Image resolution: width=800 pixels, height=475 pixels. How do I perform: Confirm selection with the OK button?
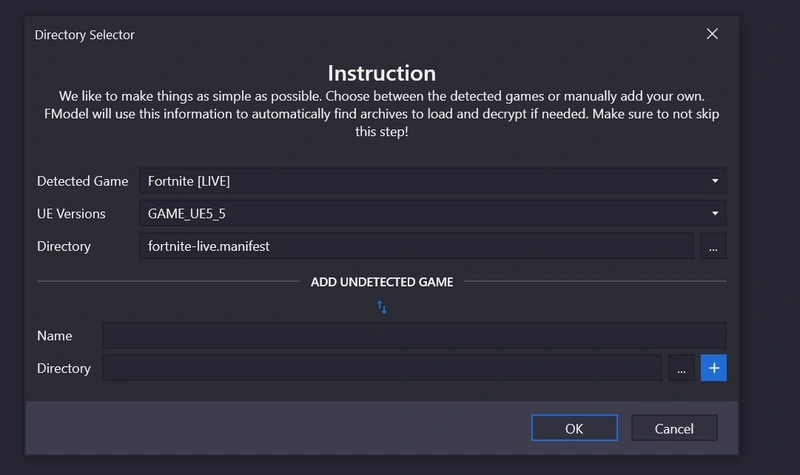[574, 428]
